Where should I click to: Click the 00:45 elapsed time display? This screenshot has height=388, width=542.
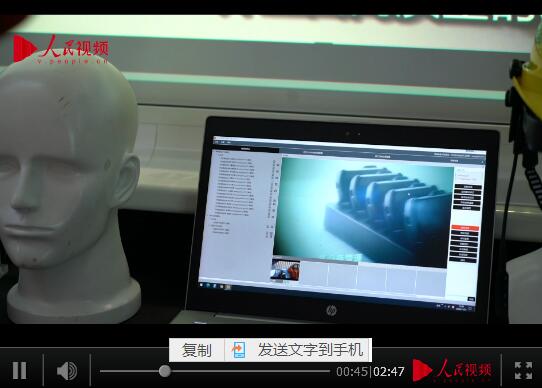pos(352,372)
